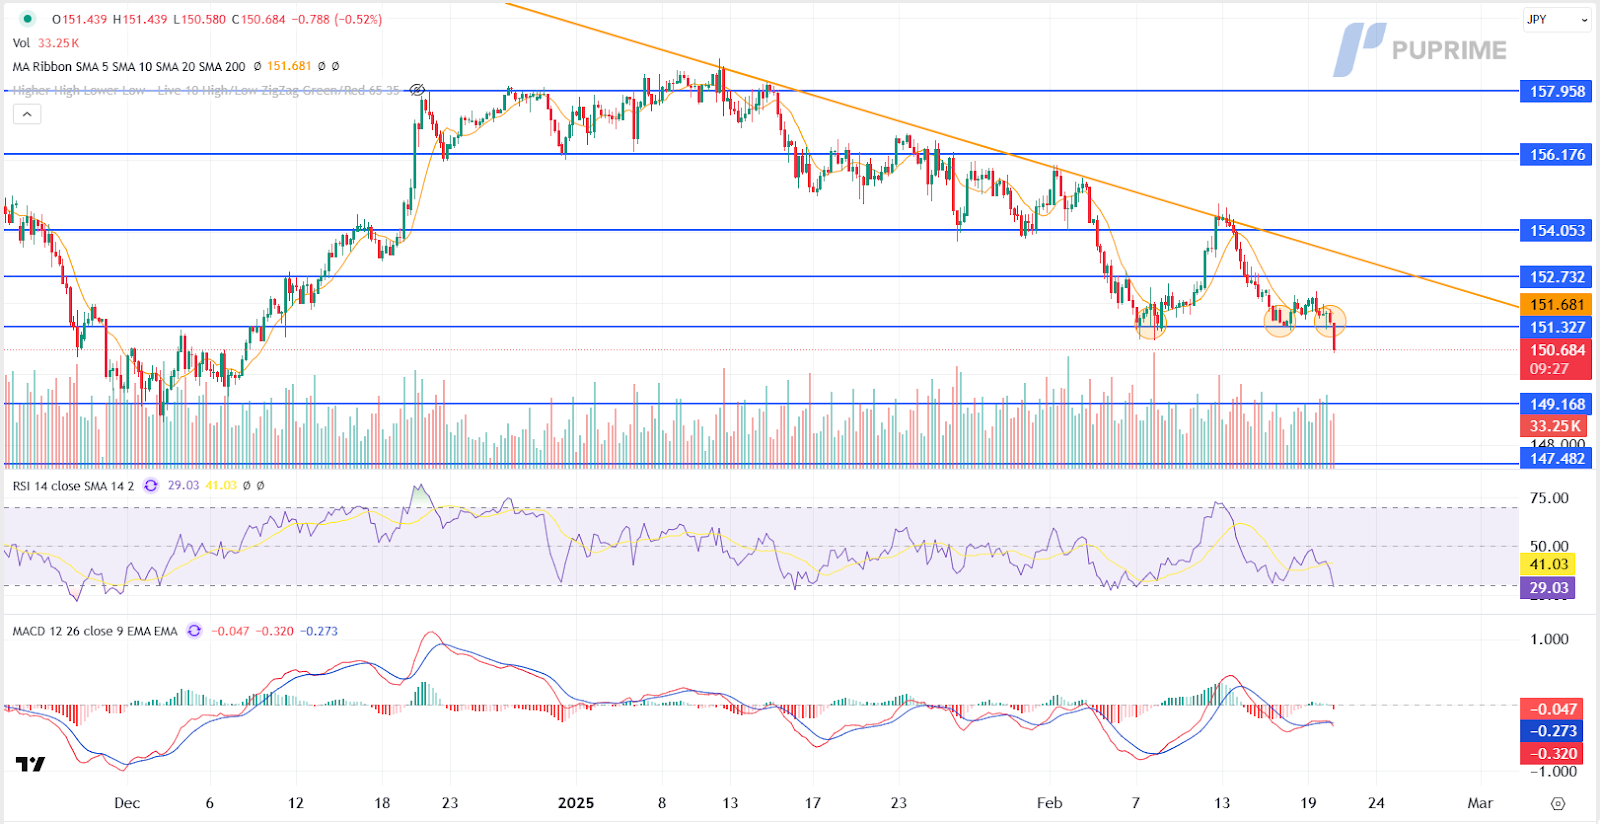Screen dimensions: 1600x824
Task: Select the RSI 14 close indicator legend
Action: (x=73, y=486)
